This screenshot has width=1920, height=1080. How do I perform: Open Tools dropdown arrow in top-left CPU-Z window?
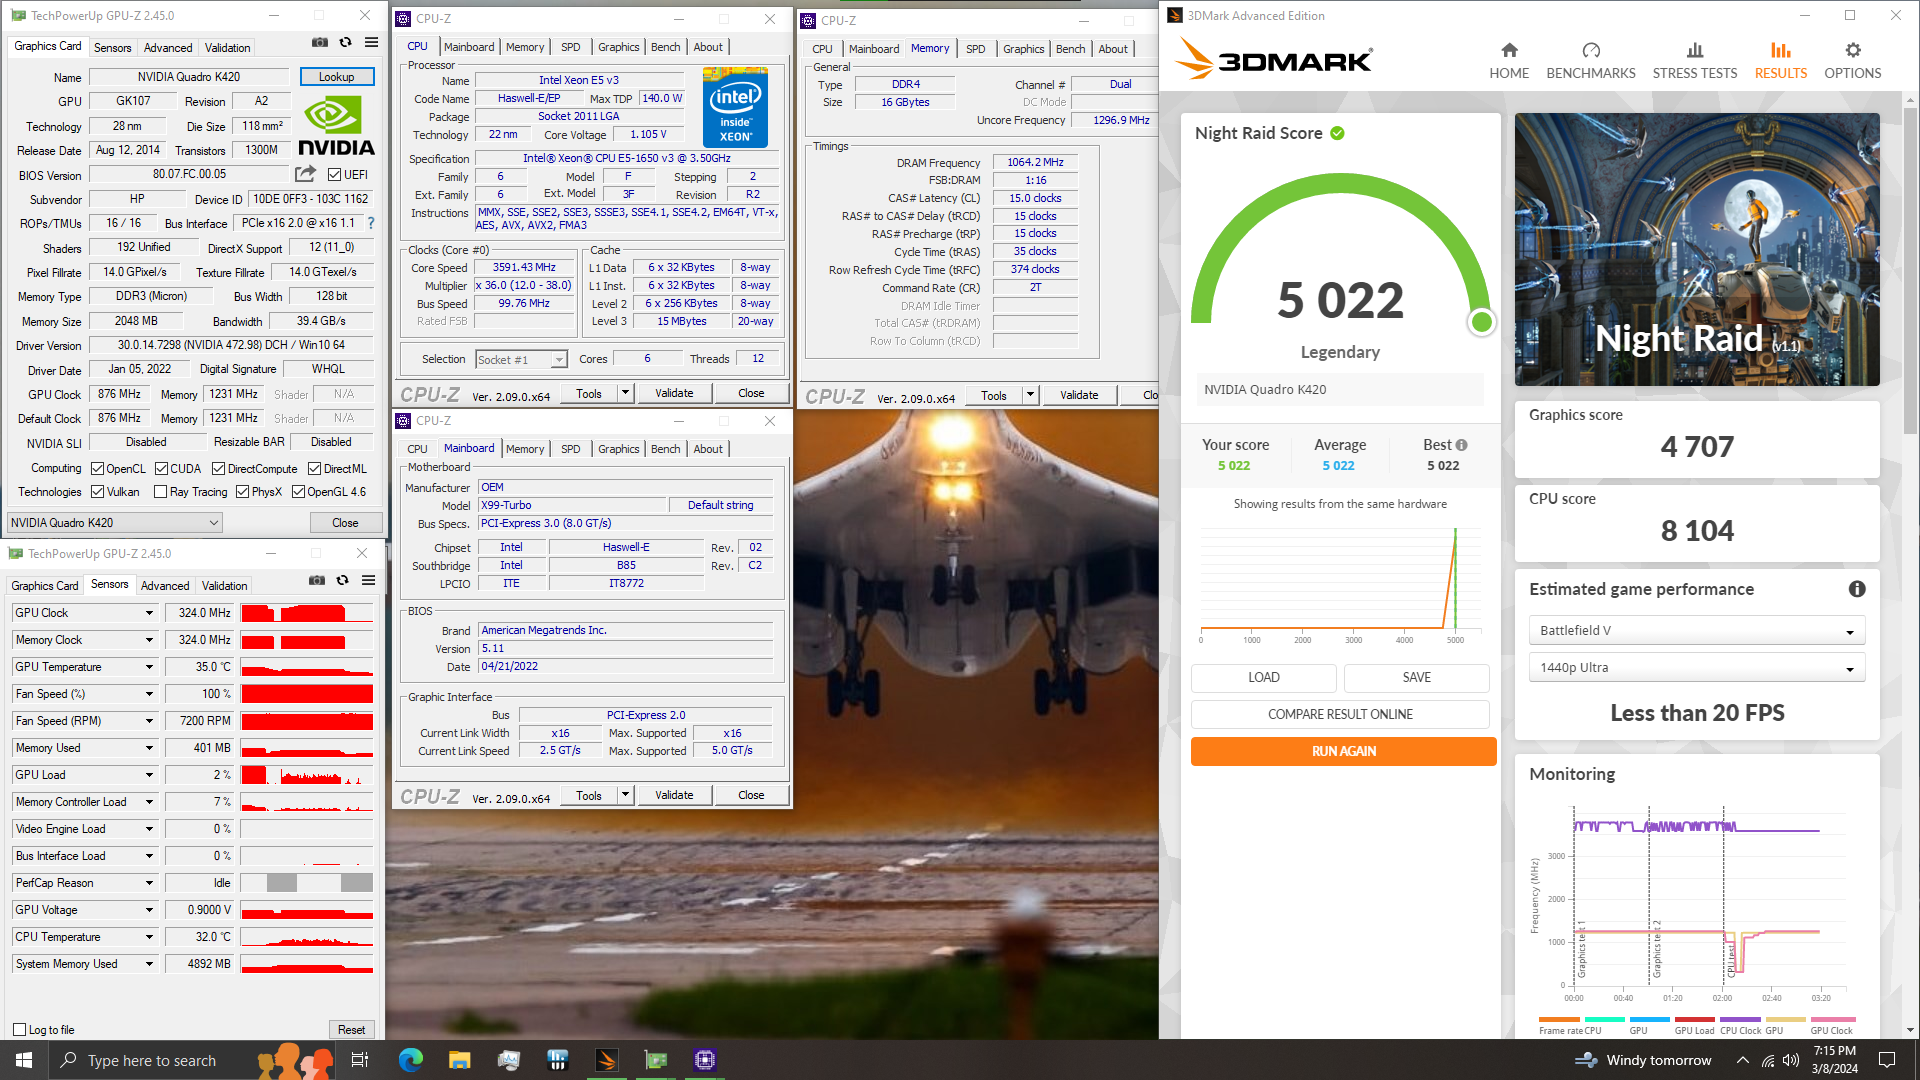(625, 393)
